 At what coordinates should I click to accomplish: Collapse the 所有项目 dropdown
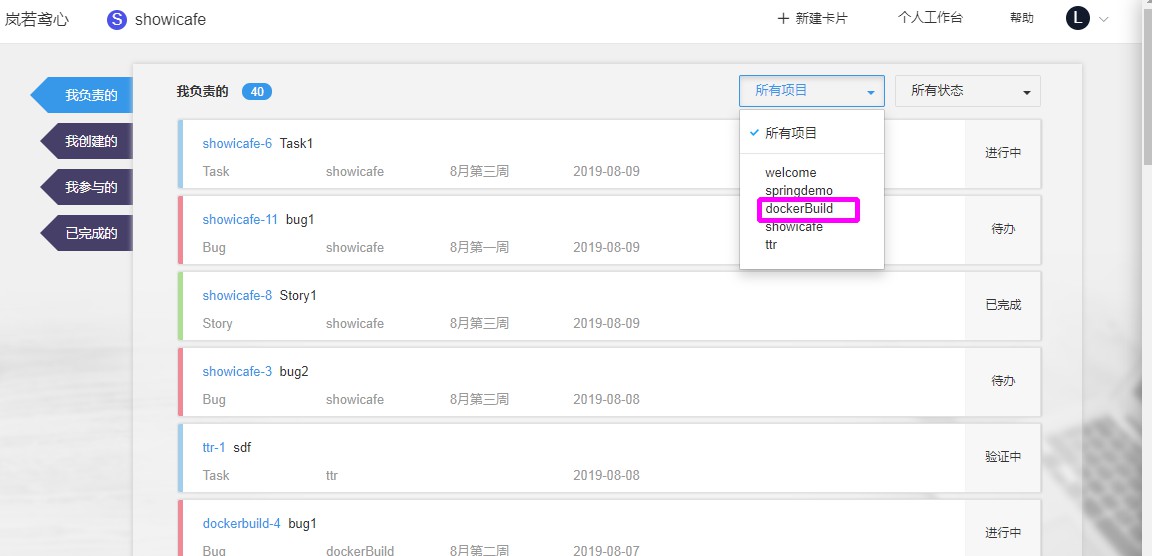pos(812,91)
